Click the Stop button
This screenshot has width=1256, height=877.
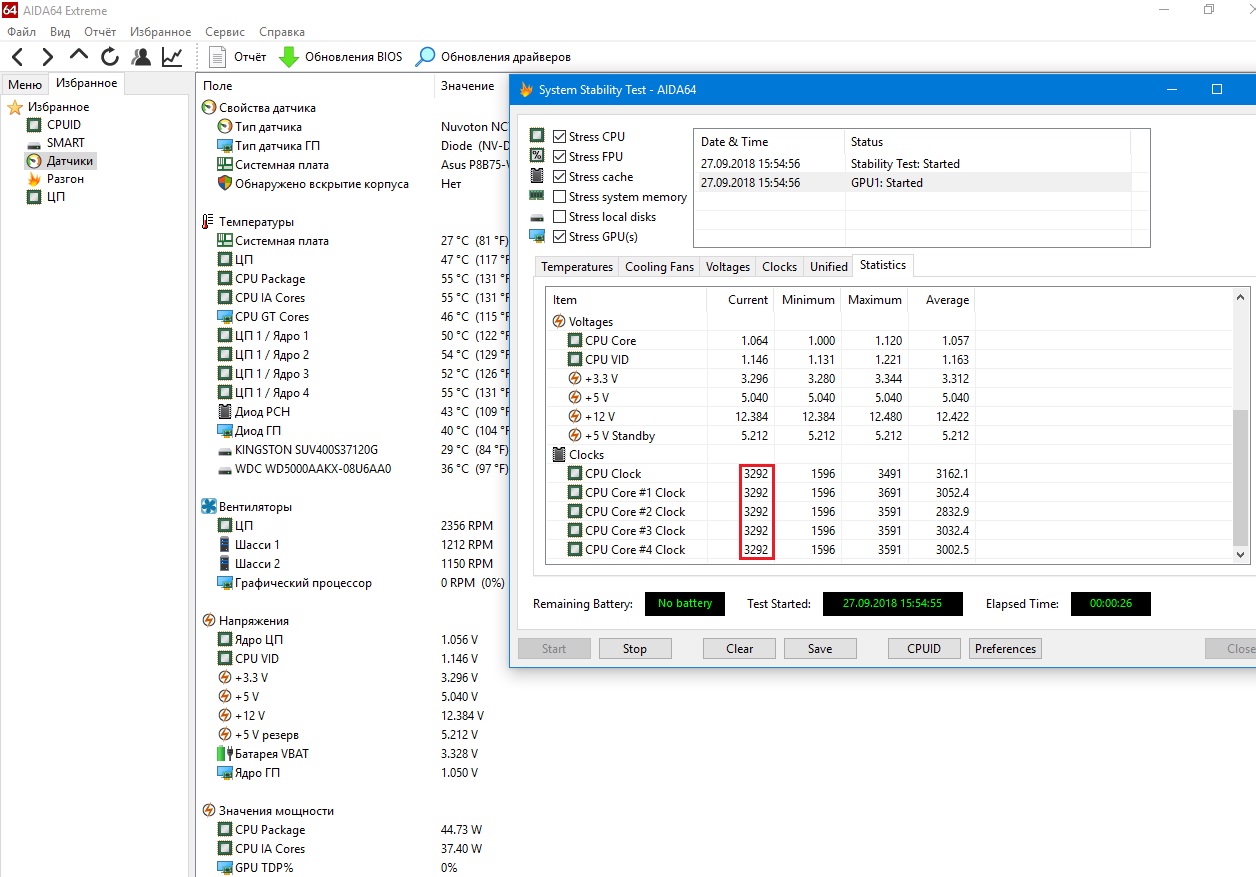tap(635, 649)
